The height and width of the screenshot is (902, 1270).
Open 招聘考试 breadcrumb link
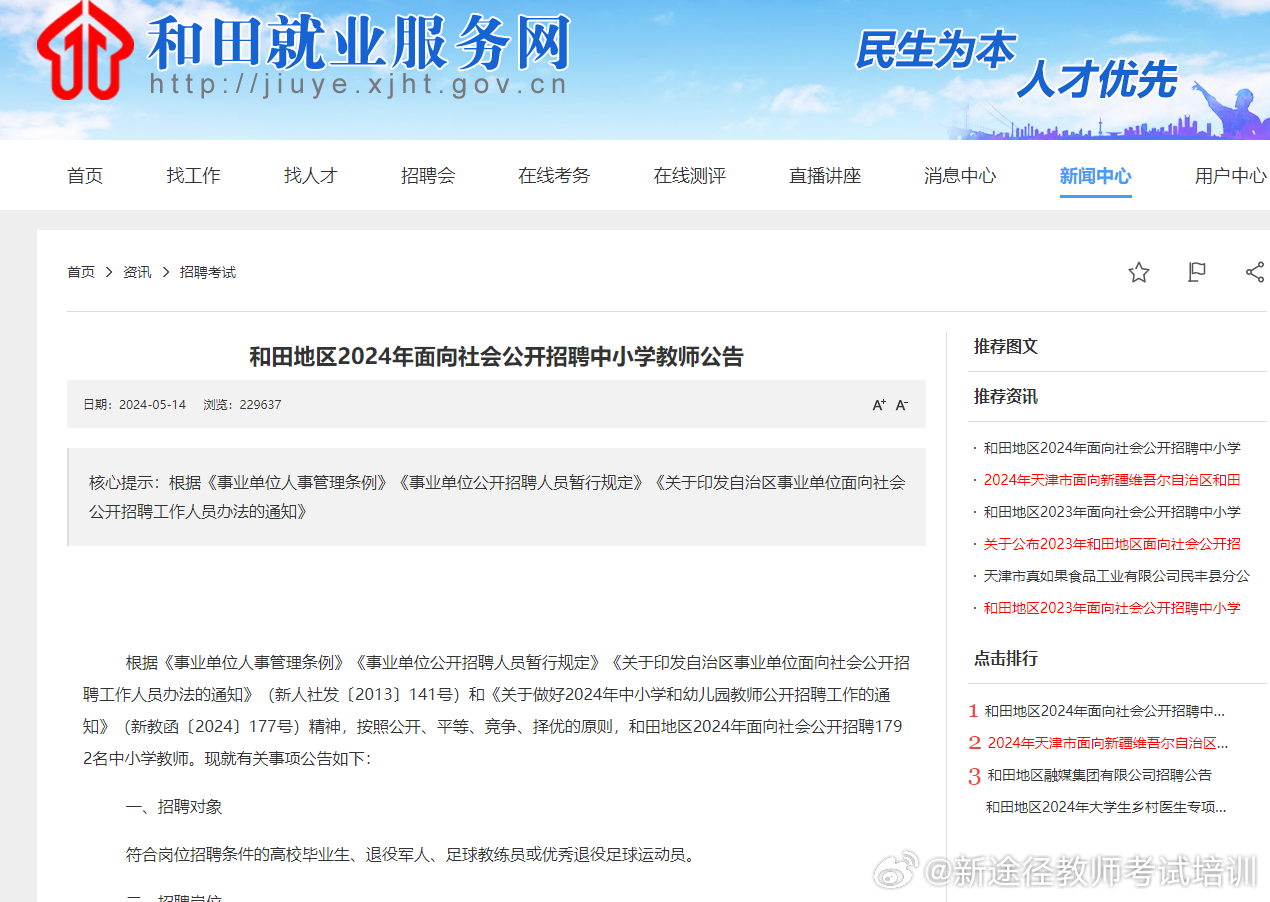[x=208, y=272]
